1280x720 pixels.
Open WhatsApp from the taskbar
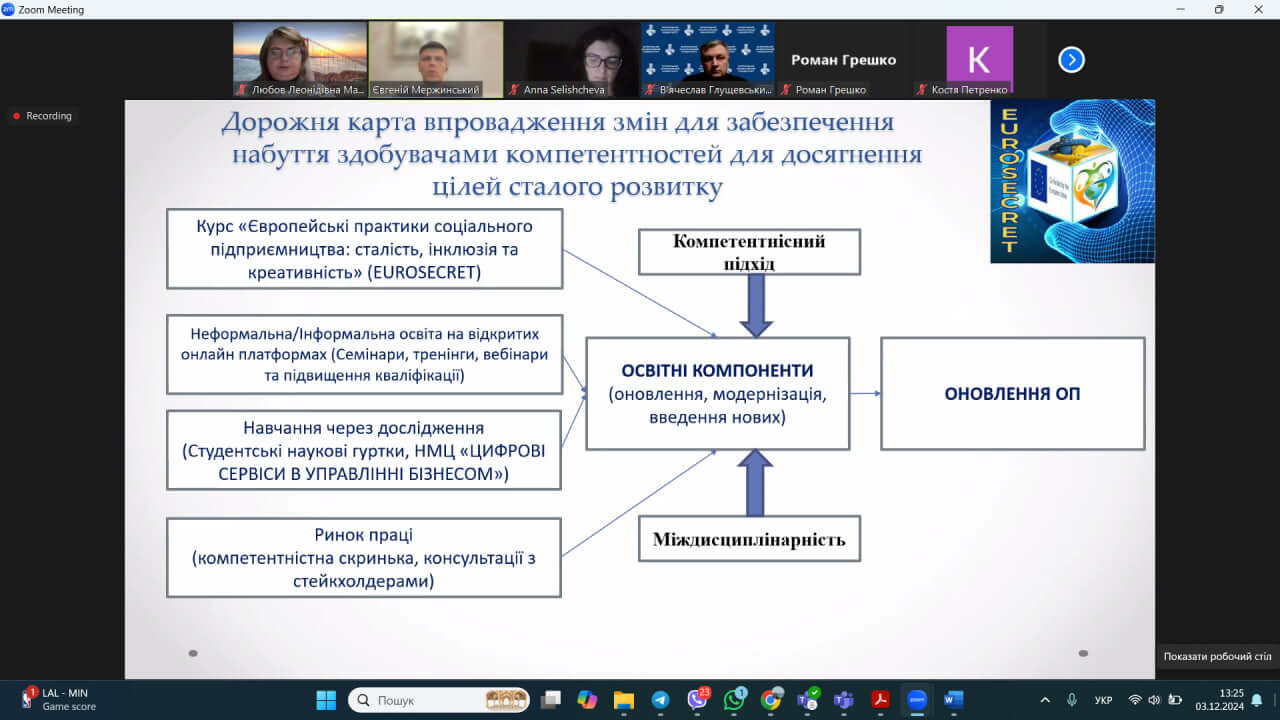coord(734,700)
